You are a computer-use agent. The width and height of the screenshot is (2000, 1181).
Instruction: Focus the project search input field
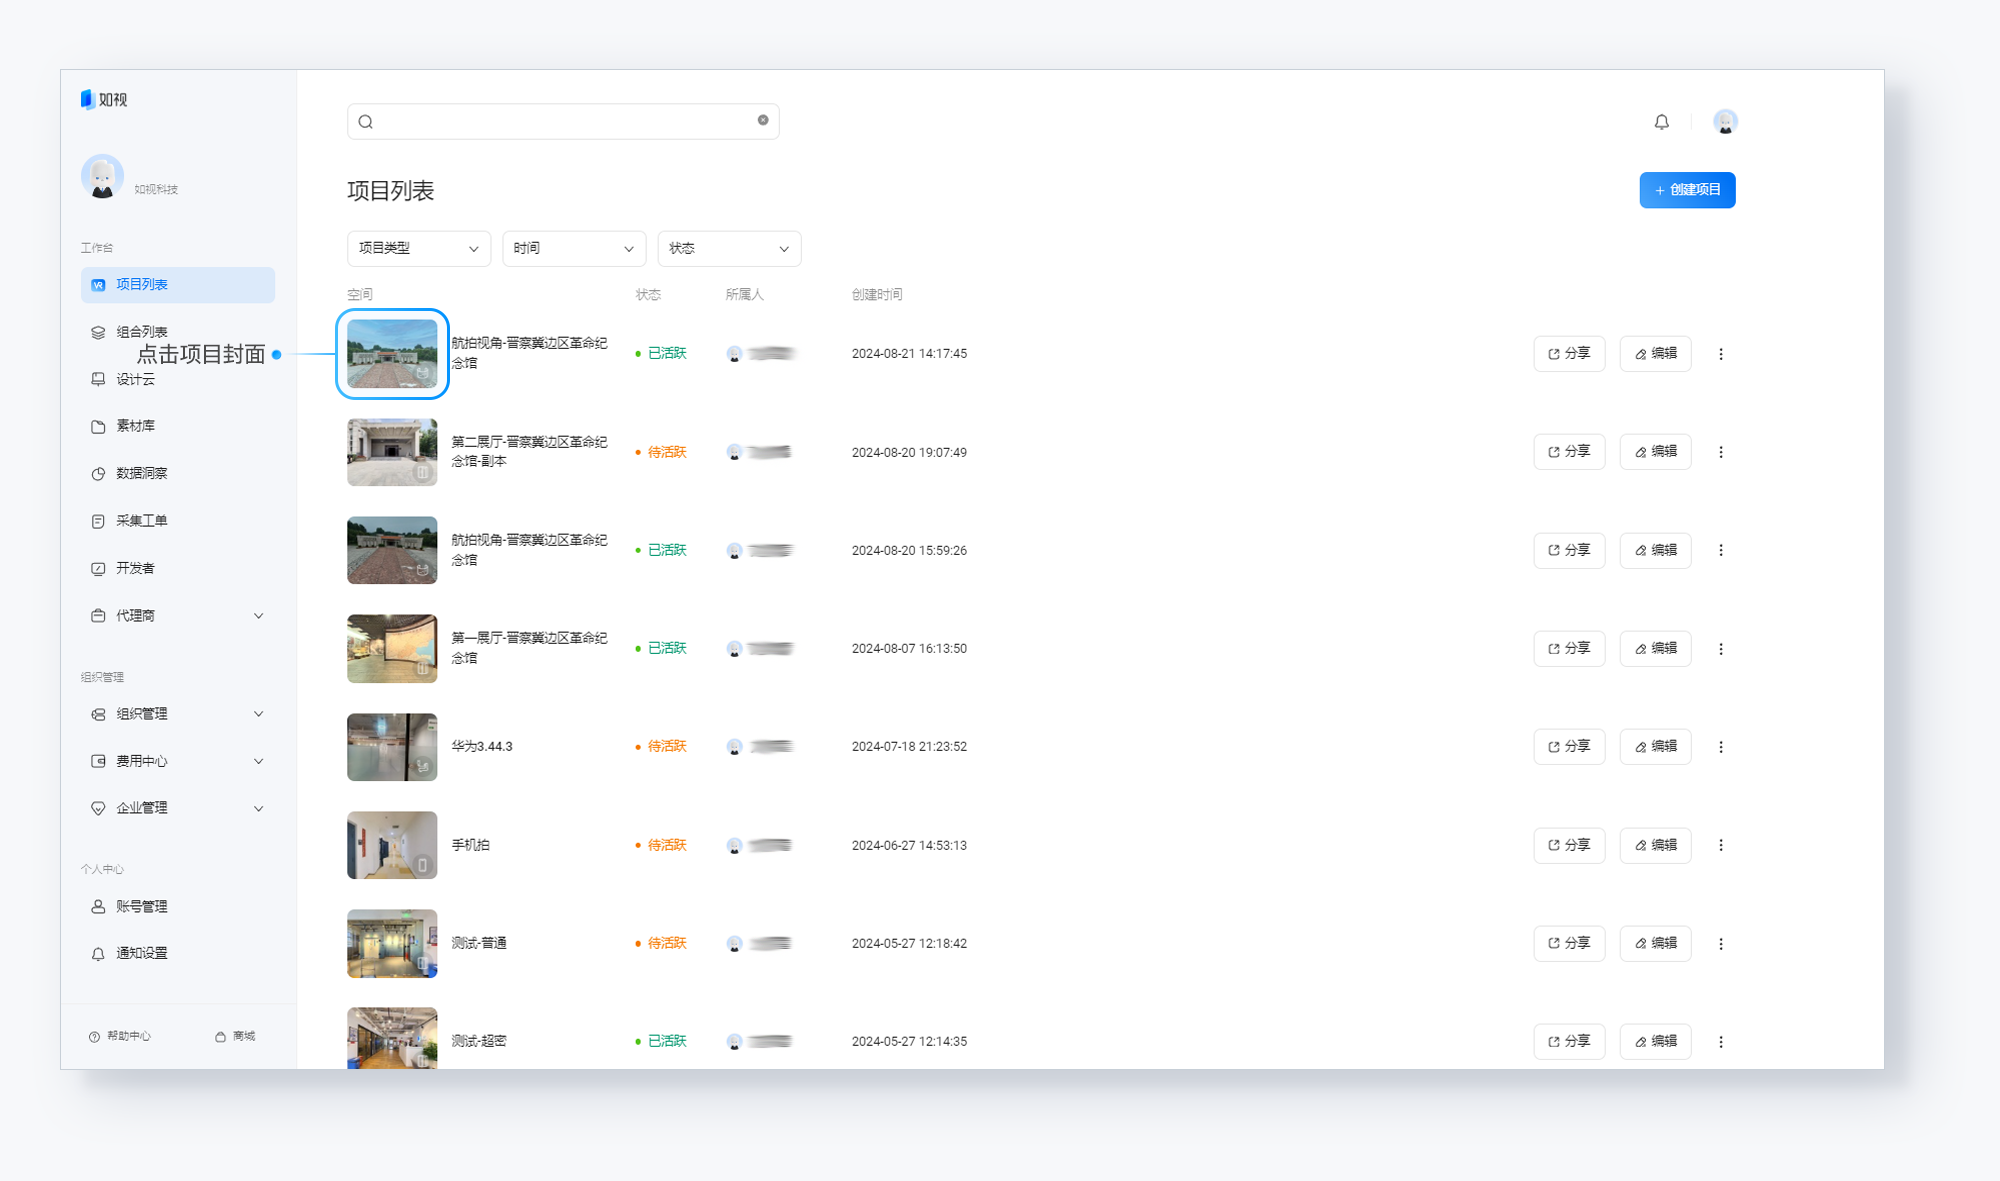pyautogui.click(x=563, y=122)
